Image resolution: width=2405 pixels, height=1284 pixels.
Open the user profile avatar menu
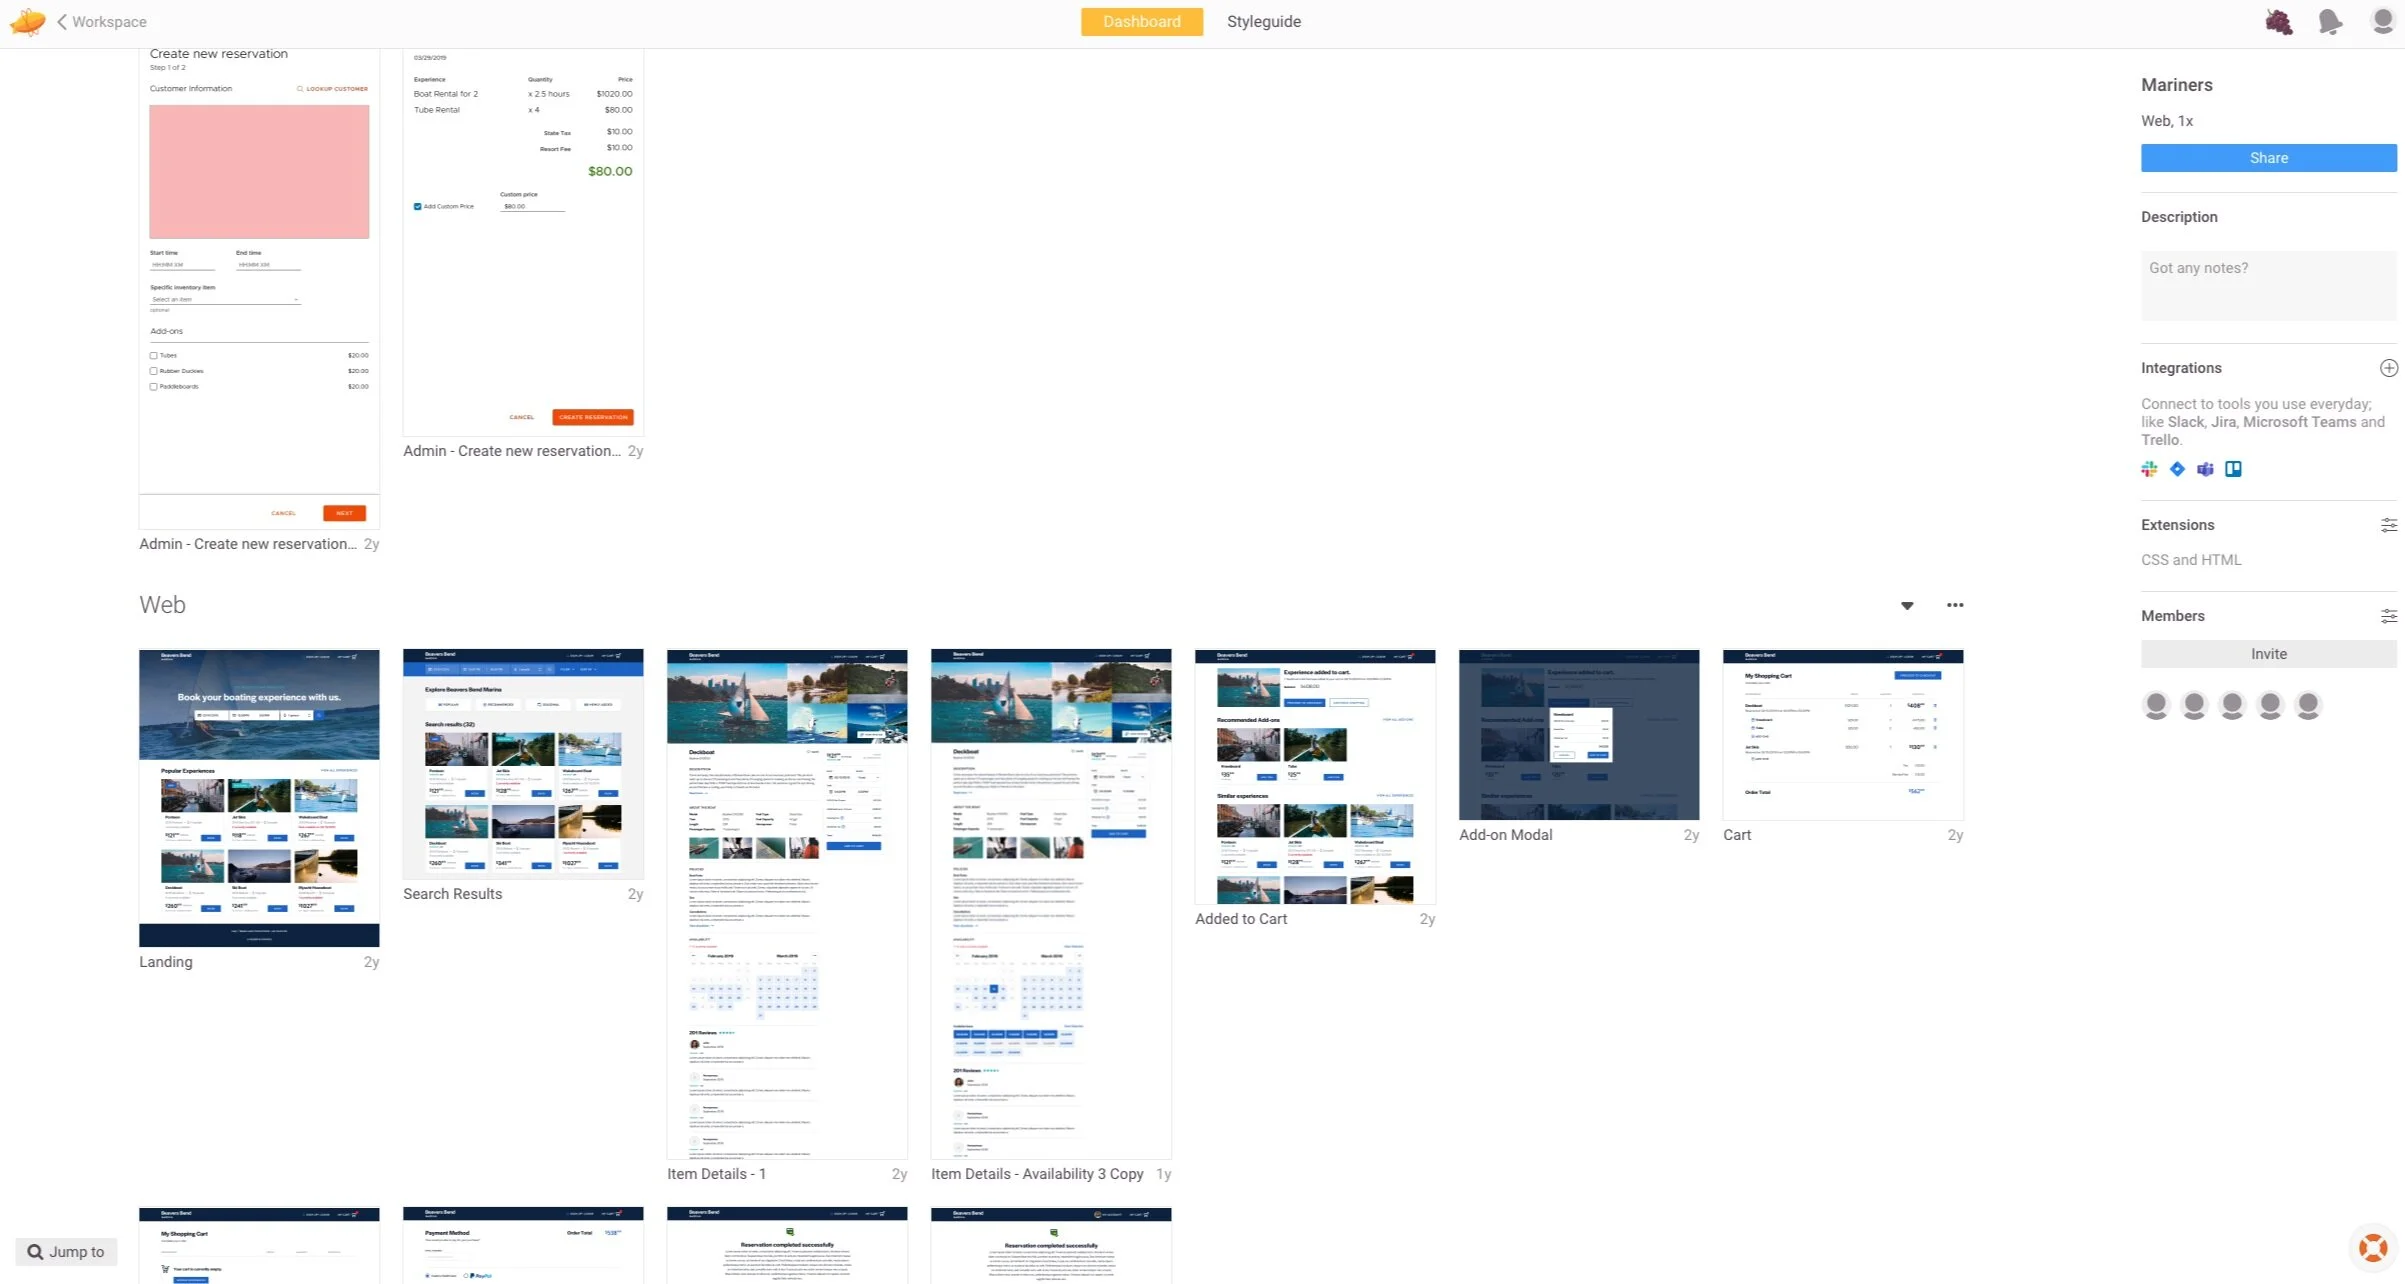pyautogui.click(x=2382, y=21)
